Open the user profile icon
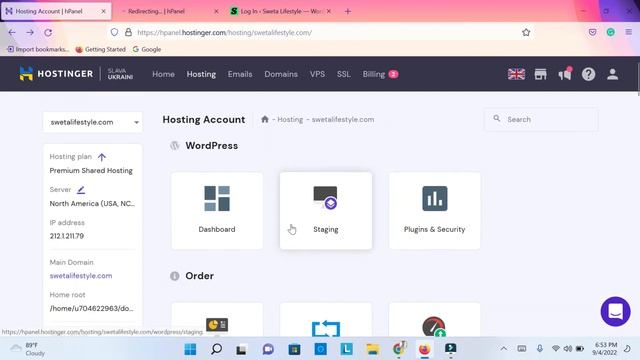This screenshot has width=640, height=360. [612, 74]
